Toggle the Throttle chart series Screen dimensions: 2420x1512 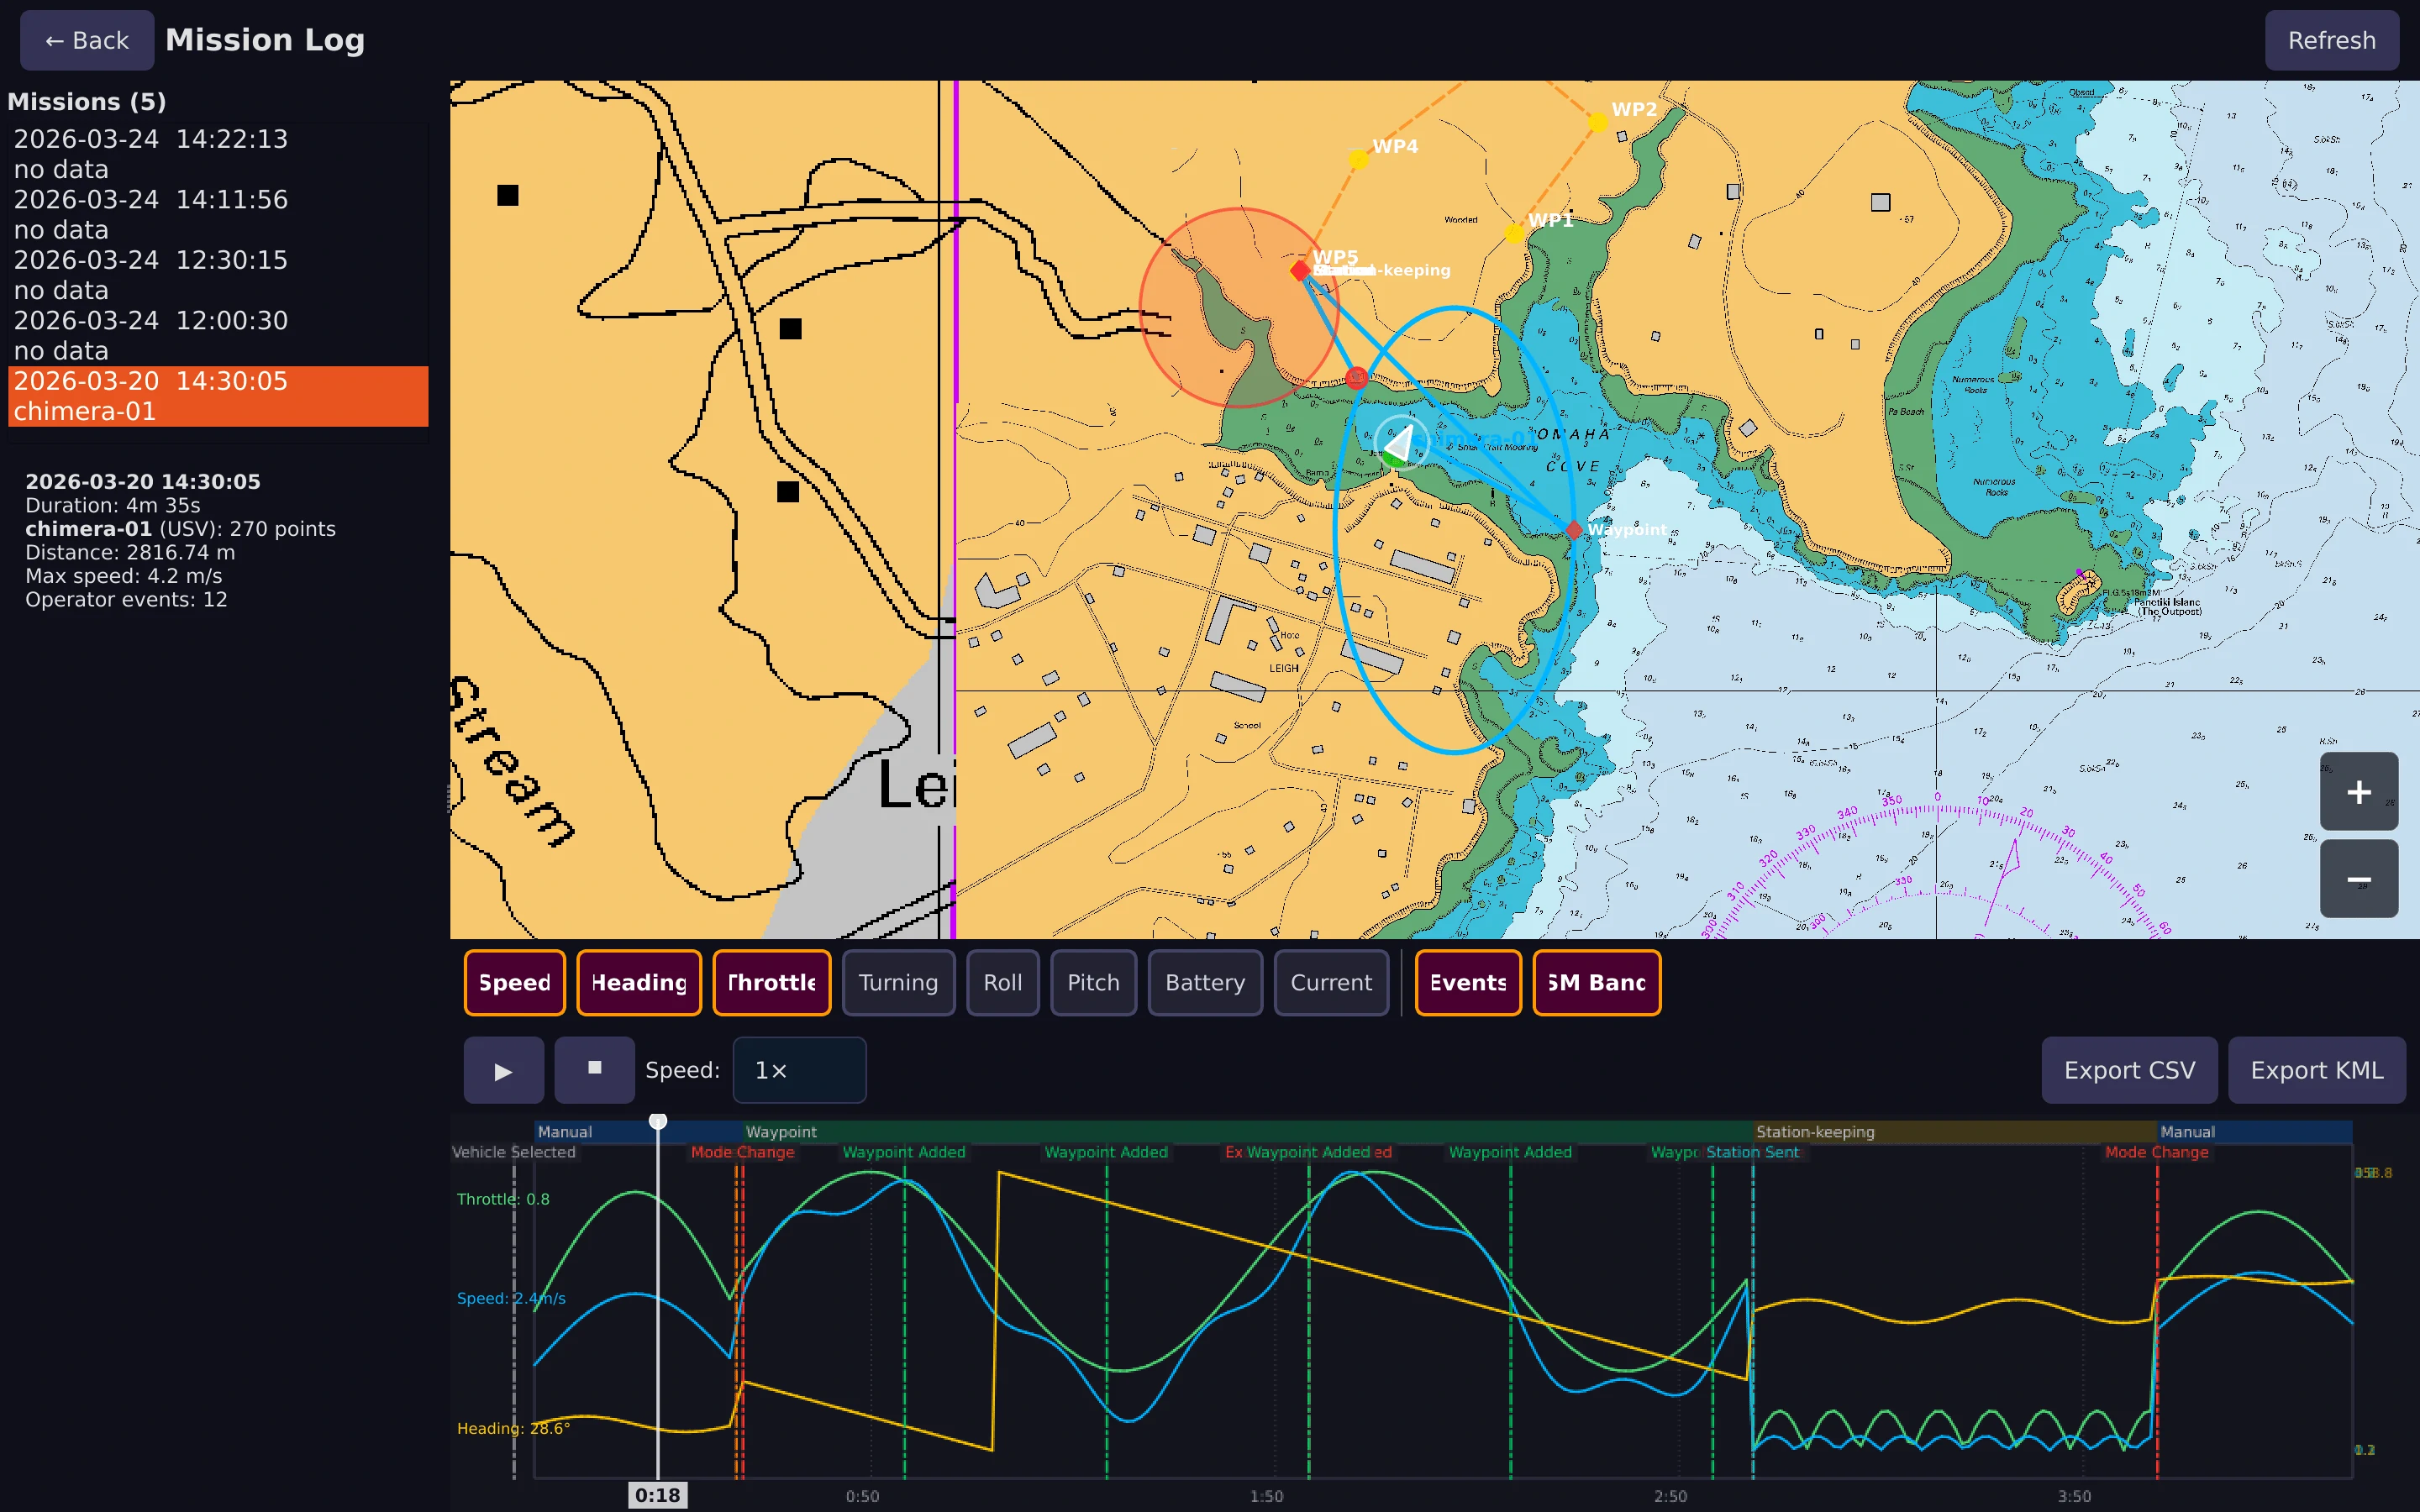pyautogui.click(x=771, y=982)
